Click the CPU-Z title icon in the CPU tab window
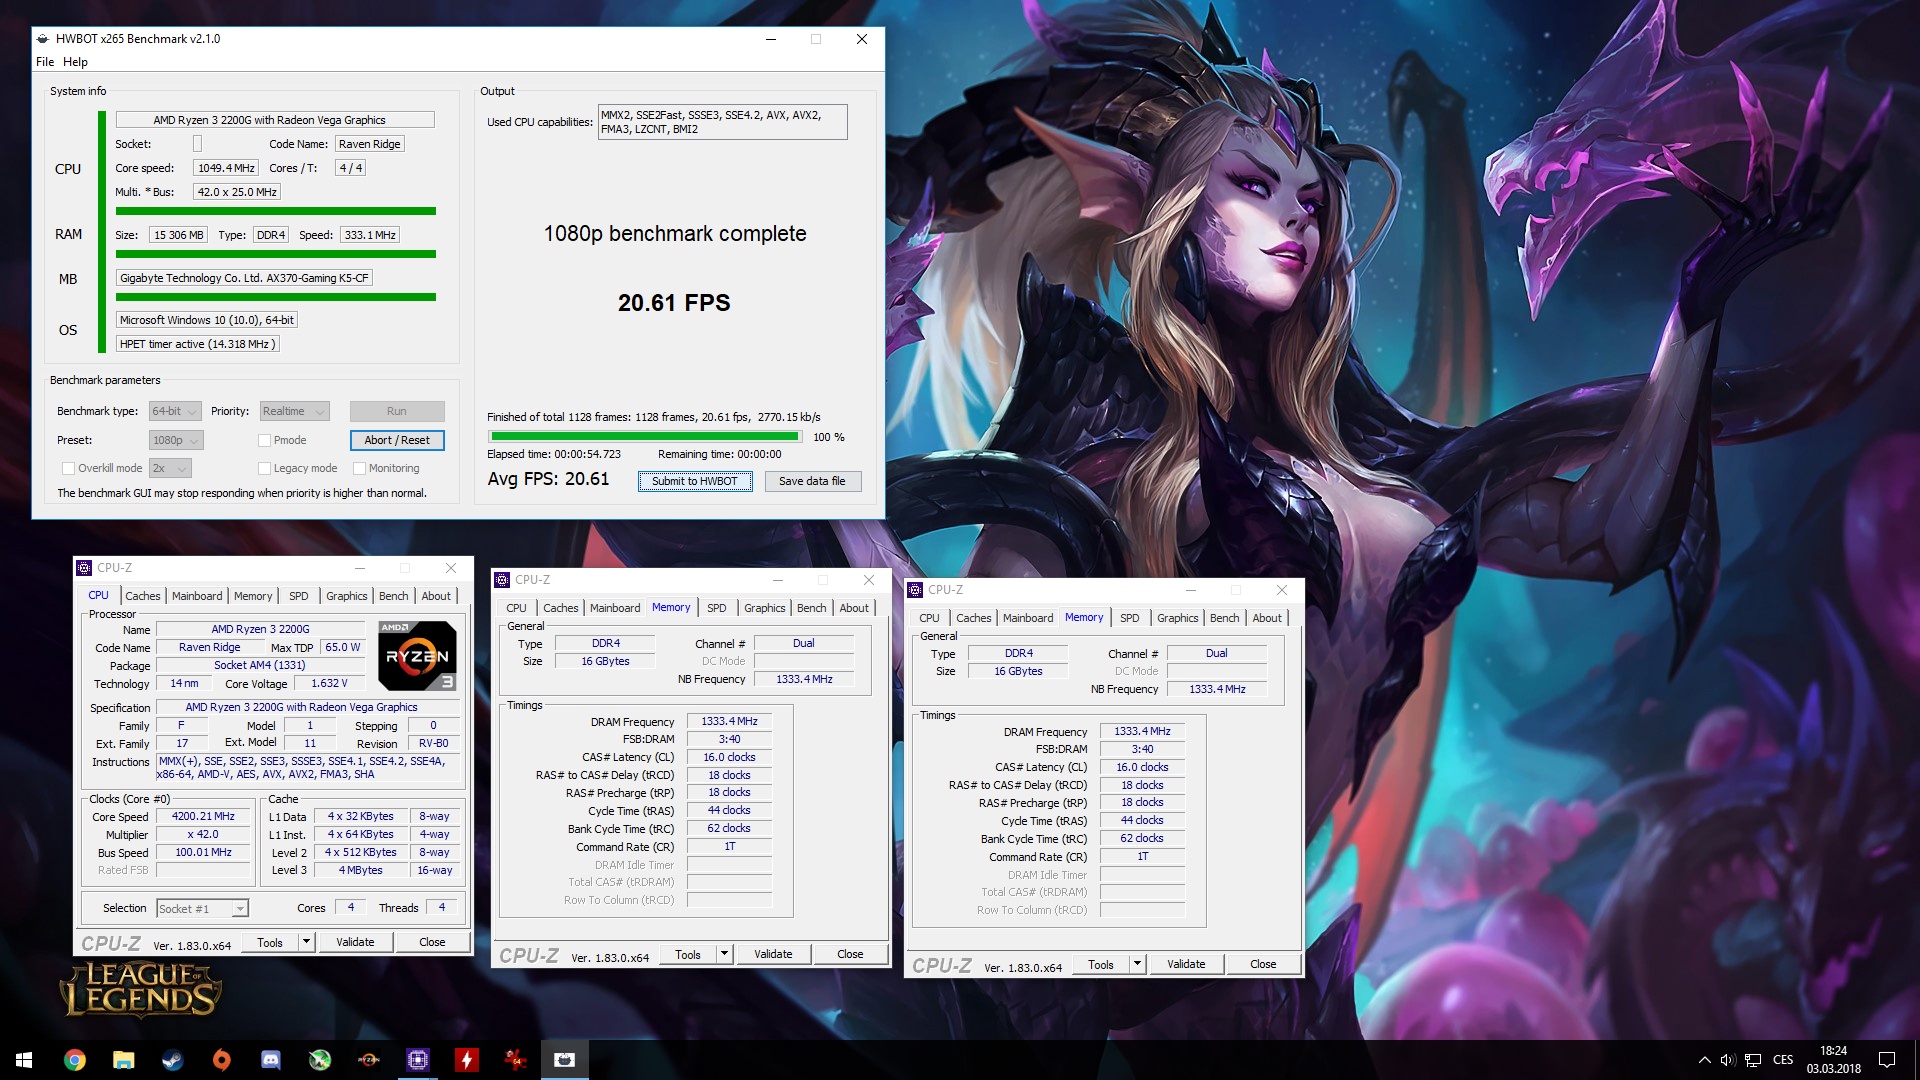This screenshot has height=1080, width=1920. [85, 567]
